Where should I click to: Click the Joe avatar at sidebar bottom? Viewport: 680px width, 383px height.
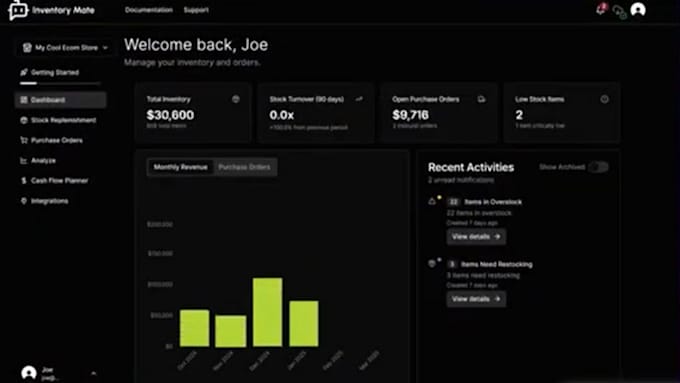pos(29,373)
